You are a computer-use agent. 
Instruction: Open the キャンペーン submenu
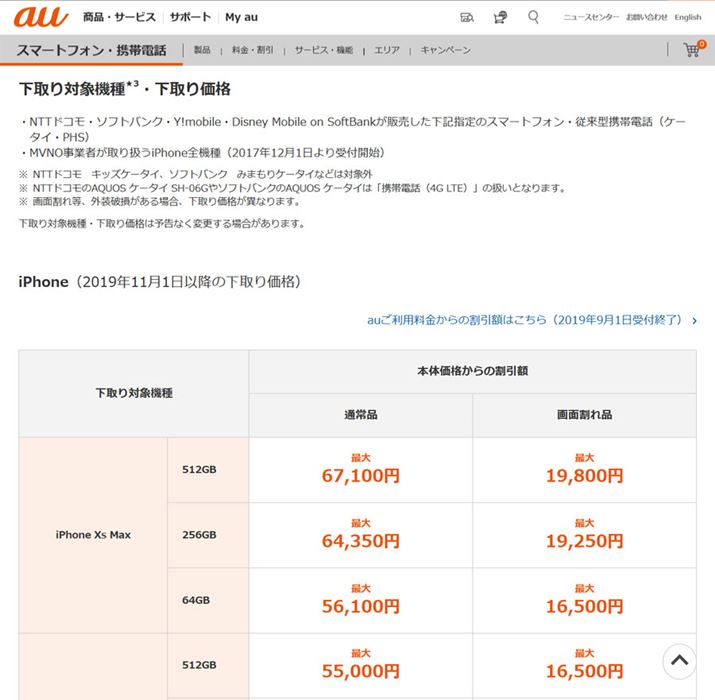point(446,50)
